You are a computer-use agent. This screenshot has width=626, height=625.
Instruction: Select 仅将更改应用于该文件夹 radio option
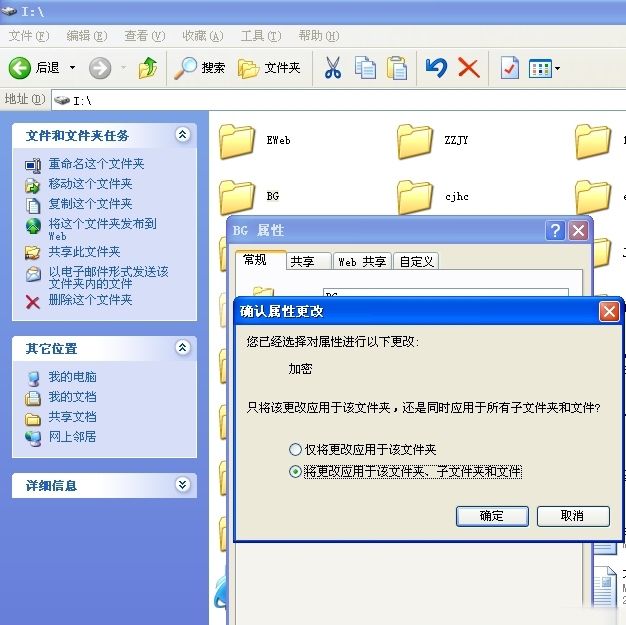pyautogui.click(x=295, y=450)
